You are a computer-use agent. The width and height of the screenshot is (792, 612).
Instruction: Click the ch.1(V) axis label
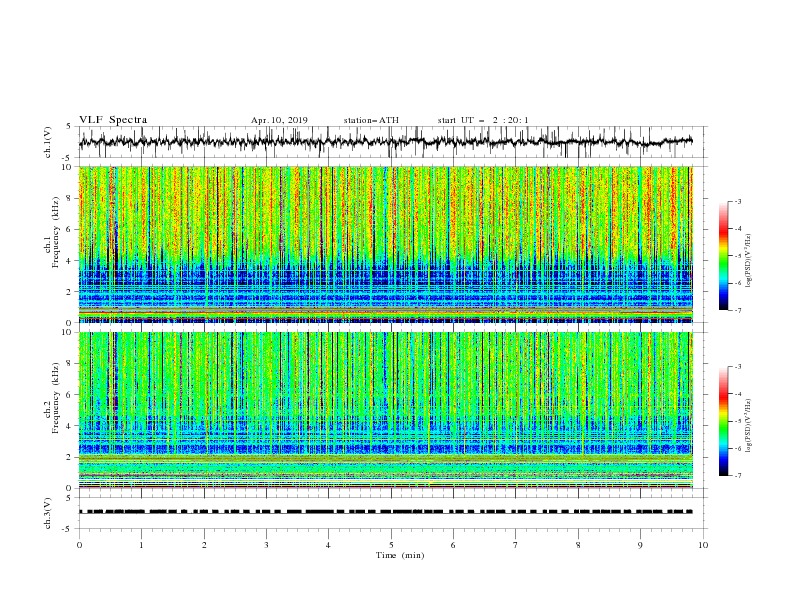[47, 142]
